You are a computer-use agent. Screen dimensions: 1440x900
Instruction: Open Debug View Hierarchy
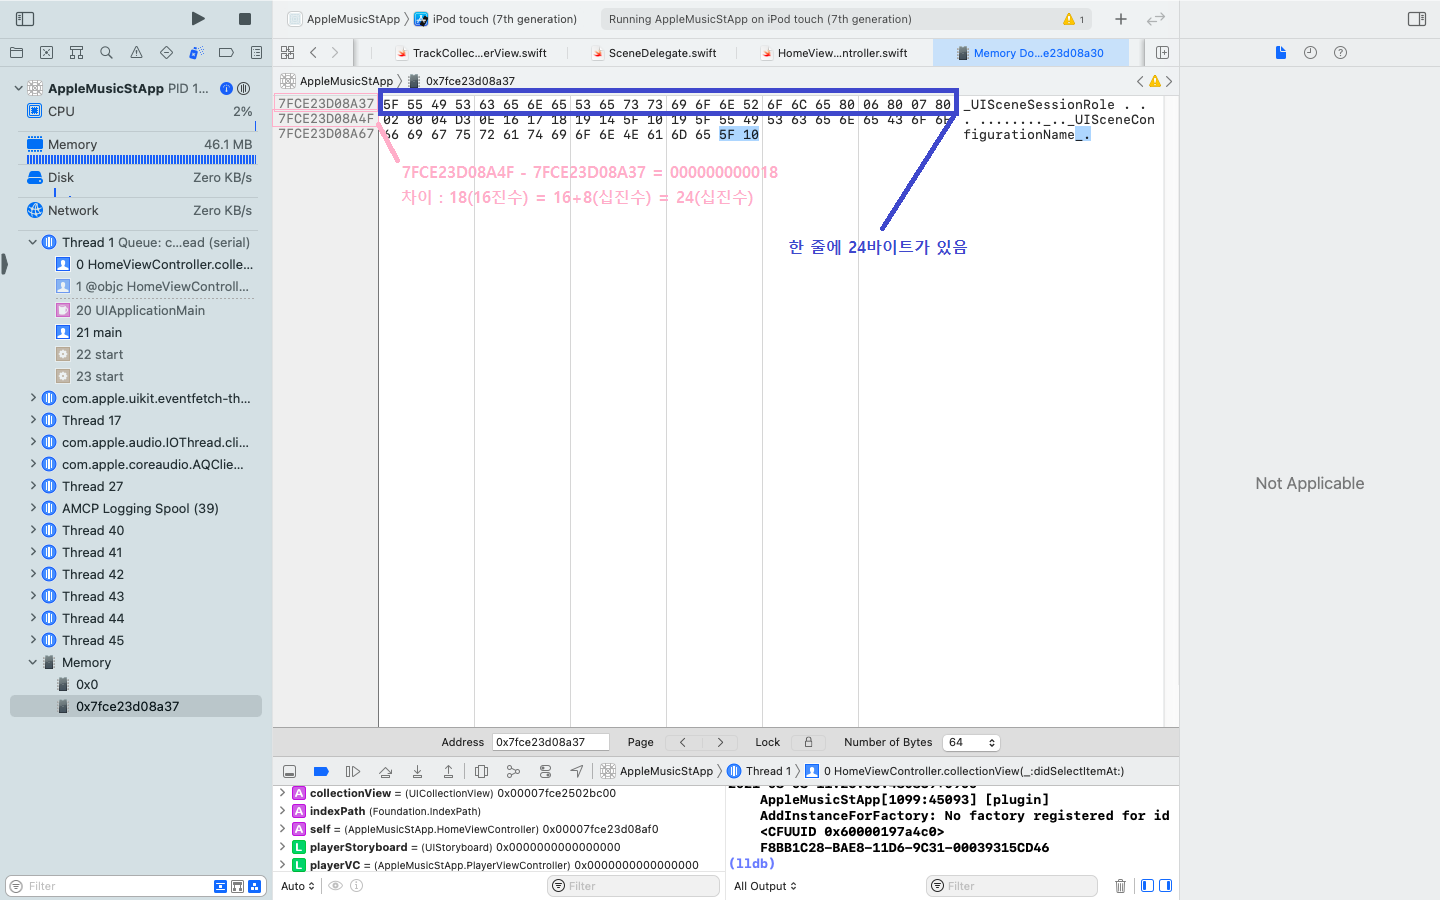point(481,771)
